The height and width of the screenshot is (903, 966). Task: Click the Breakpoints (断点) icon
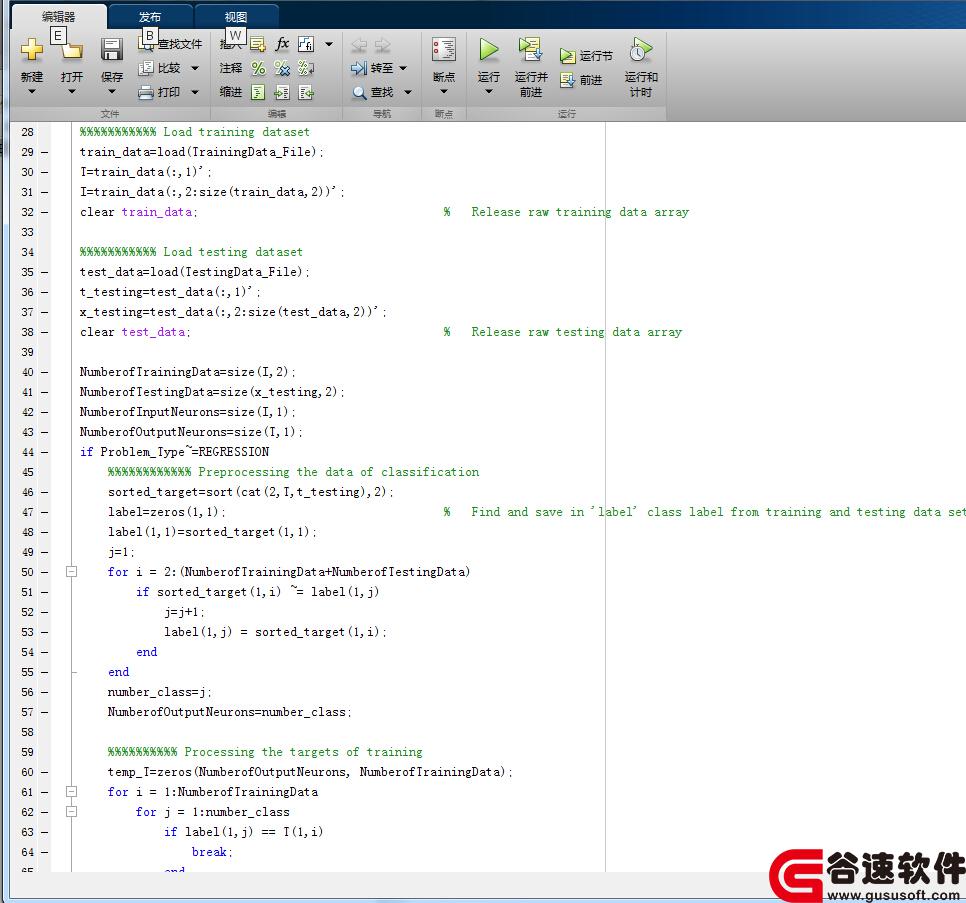point(444,49)
